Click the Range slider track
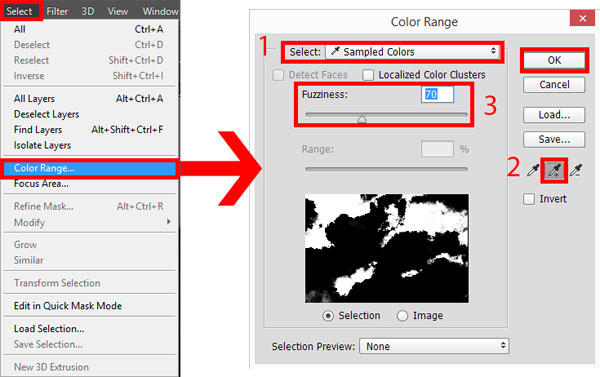600x377 pixels. pyautogui.click(x=386, y=169)
